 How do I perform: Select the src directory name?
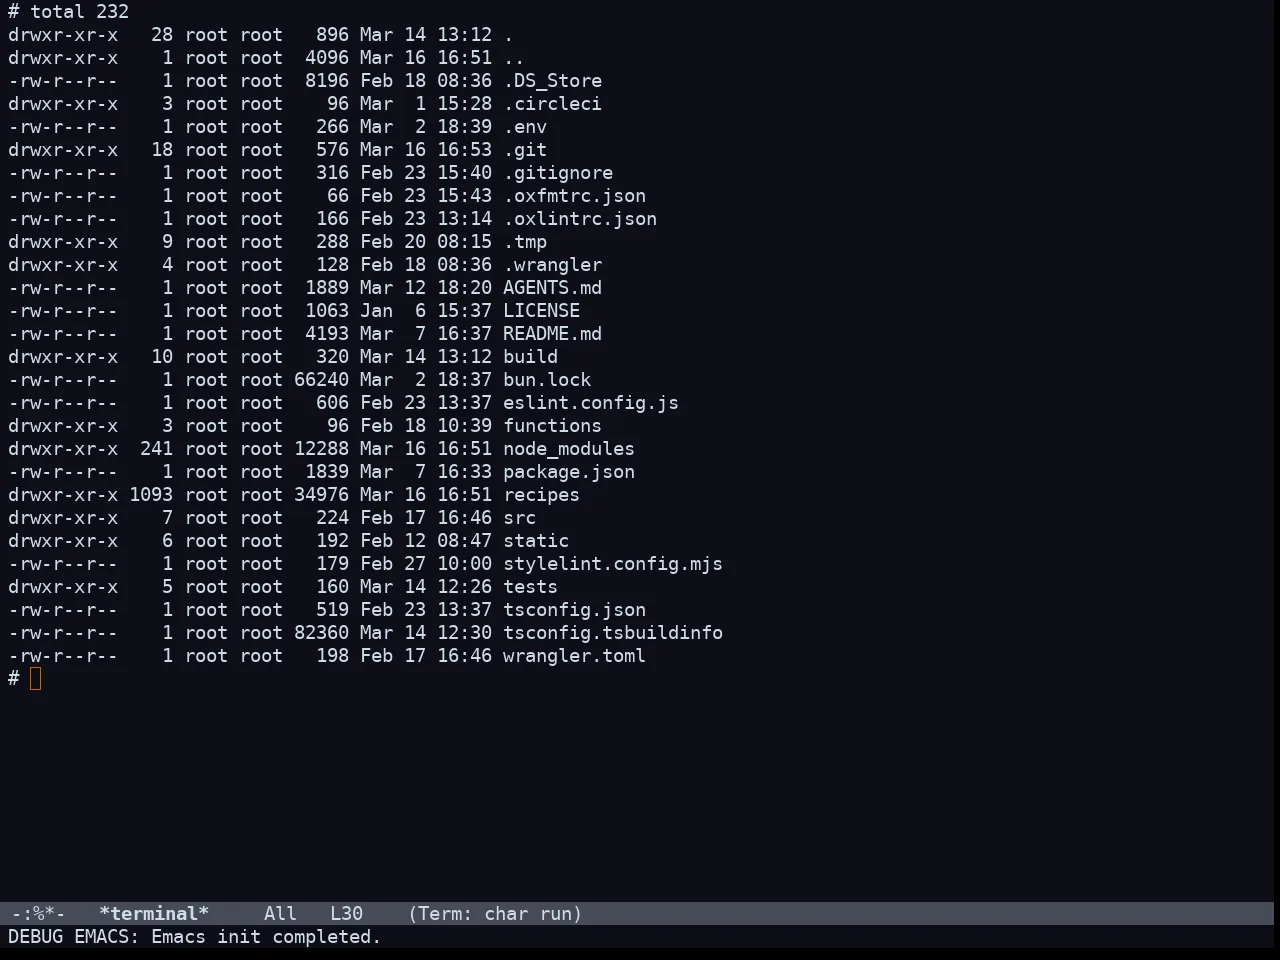519,518
